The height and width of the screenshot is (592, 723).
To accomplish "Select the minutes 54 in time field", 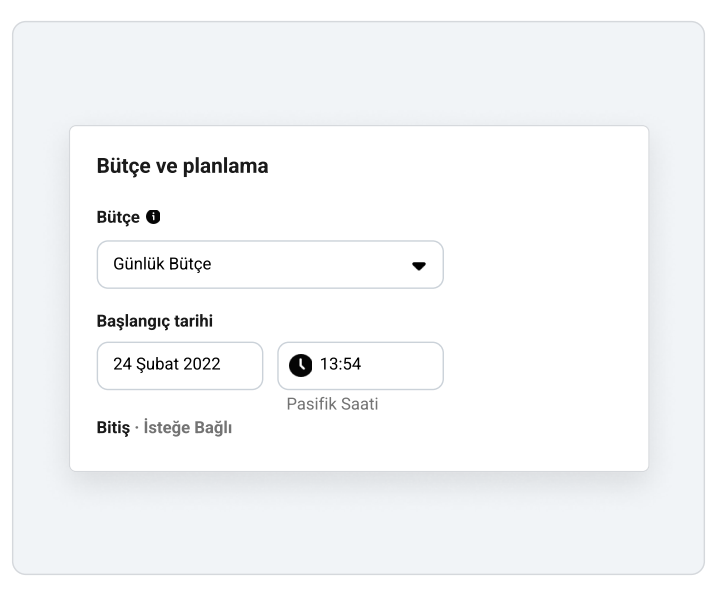I will (351, 364).
